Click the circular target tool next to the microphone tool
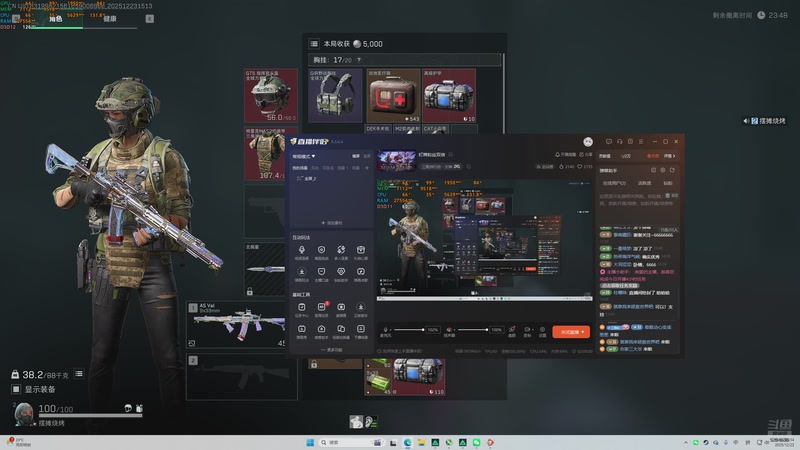This screenshot has width=800, height=450. point(321,249)
